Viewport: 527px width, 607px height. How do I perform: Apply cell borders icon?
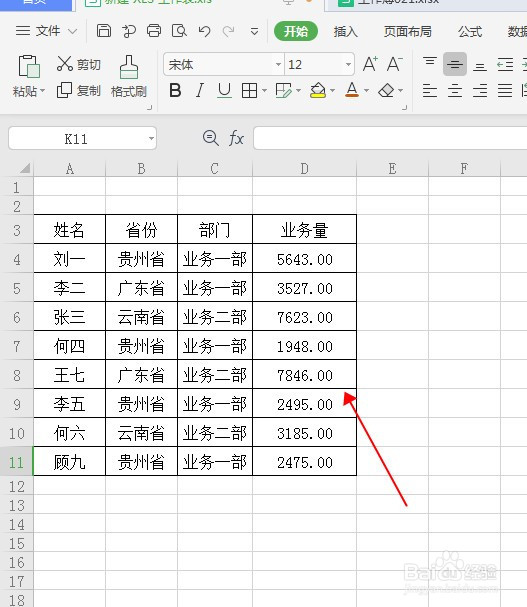click(249, 91)
